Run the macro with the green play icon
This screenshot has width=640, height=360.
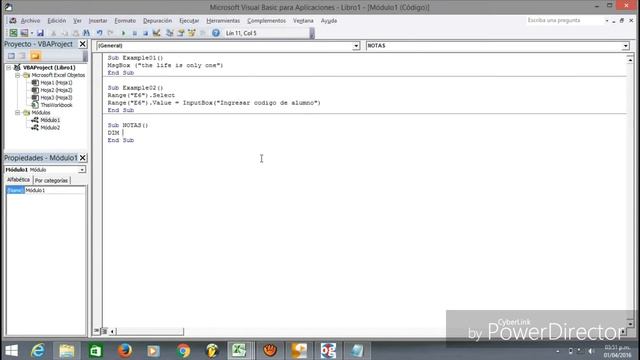click(x=123, y=33)
